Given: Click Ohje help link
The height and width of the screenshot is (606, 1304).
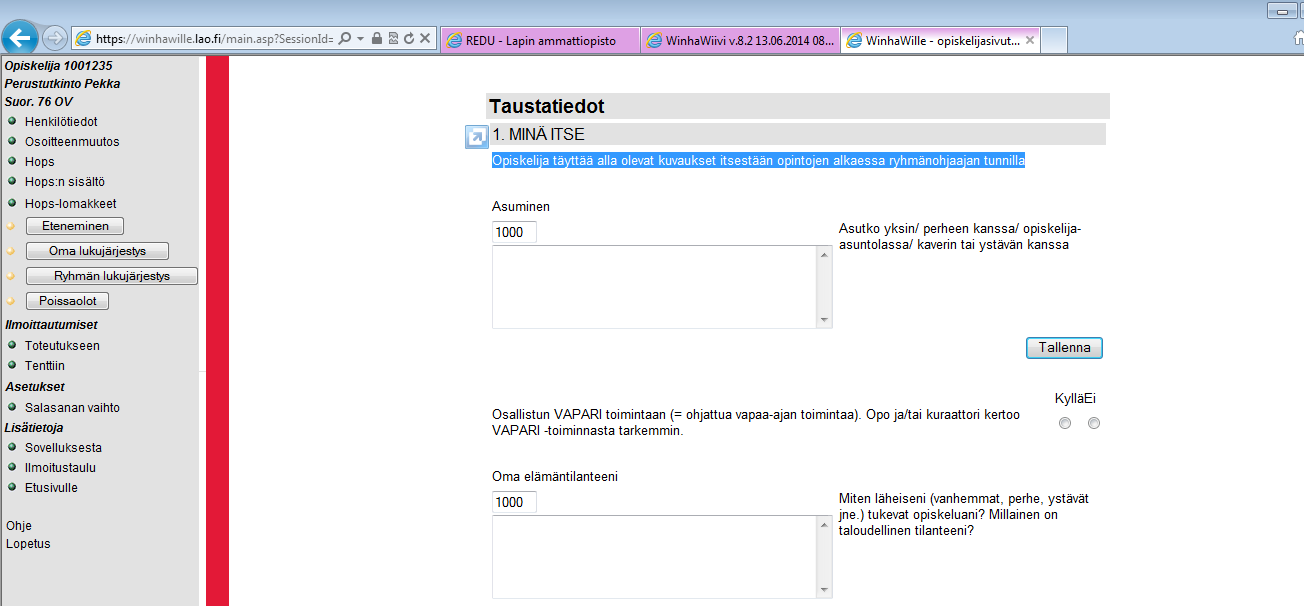Looking at the screenshot, I should [x=19, y=526].
